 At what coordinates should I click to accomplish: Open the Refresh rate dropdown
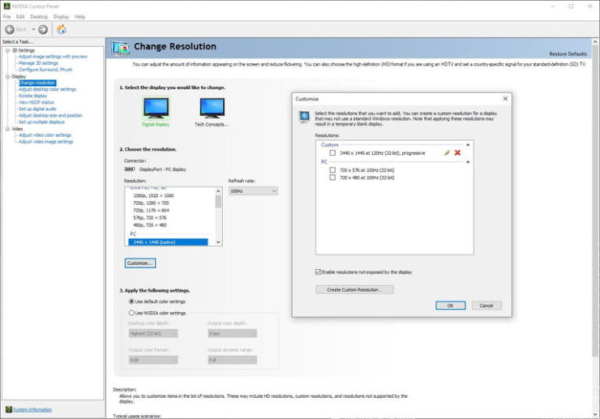click(253, 191)
